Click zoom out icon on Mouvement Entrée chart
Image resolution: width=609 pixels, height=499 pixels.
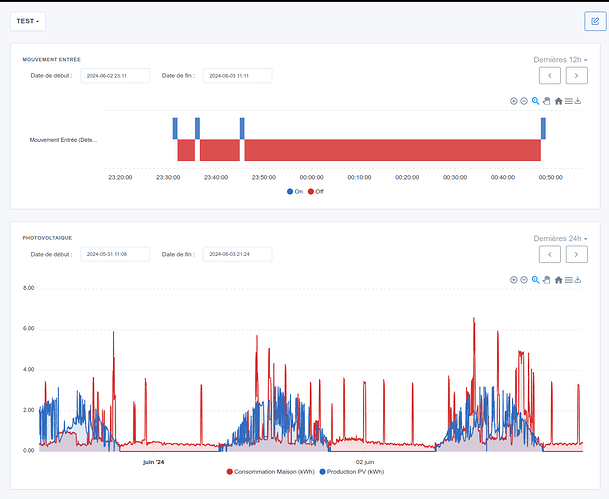524,101
